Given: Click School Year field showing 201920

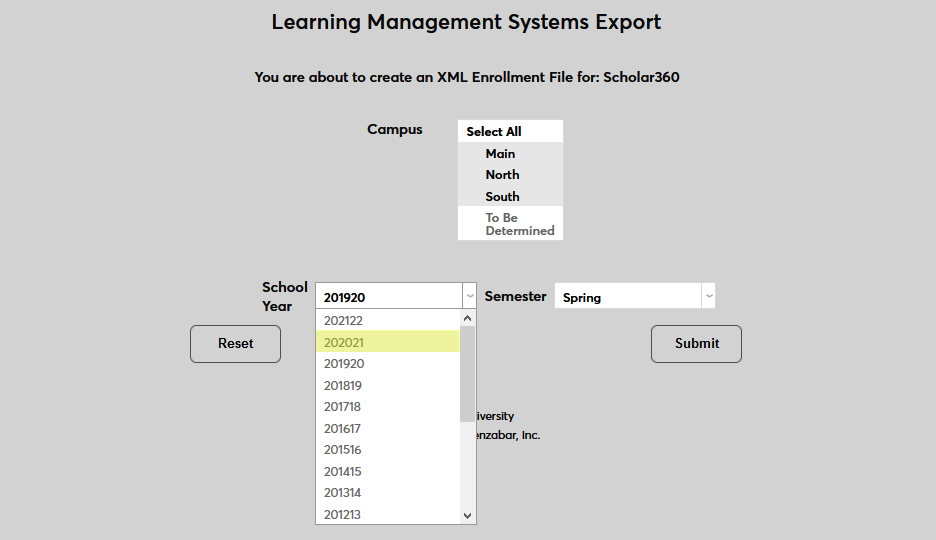Looking at the screenshot, I should [x=389, y=296].
